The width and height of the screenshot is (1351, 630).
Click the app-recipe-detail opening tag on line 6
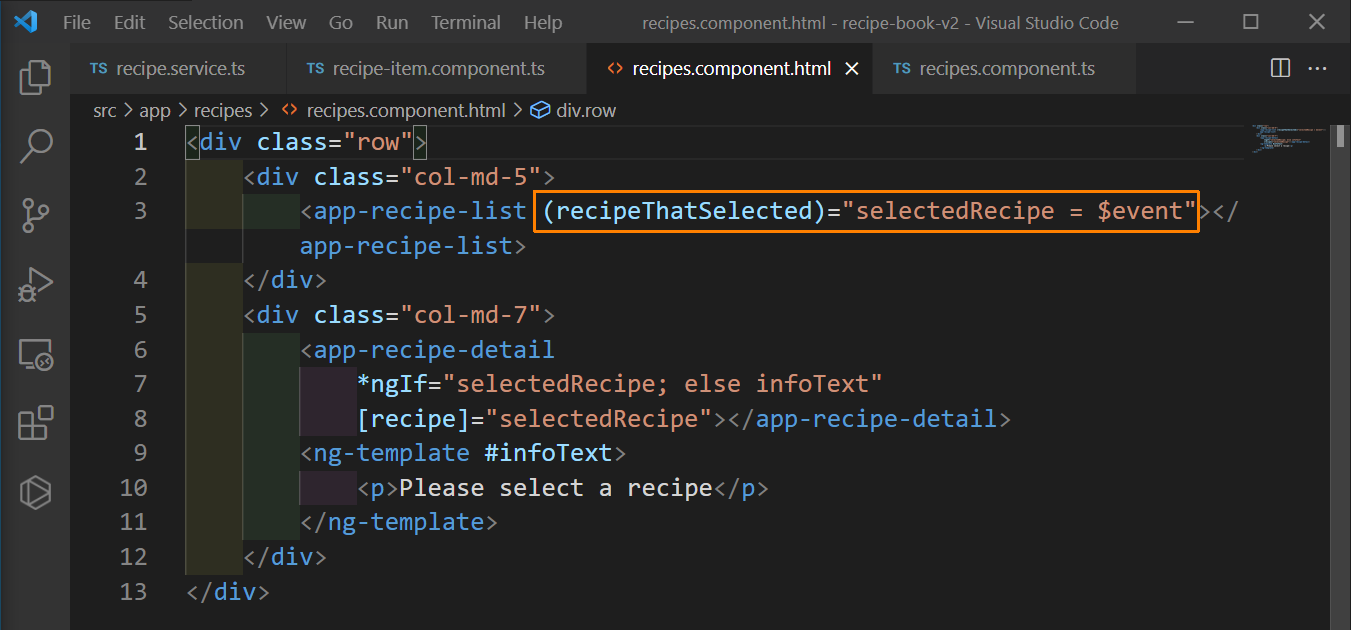[x=427, y=349]
